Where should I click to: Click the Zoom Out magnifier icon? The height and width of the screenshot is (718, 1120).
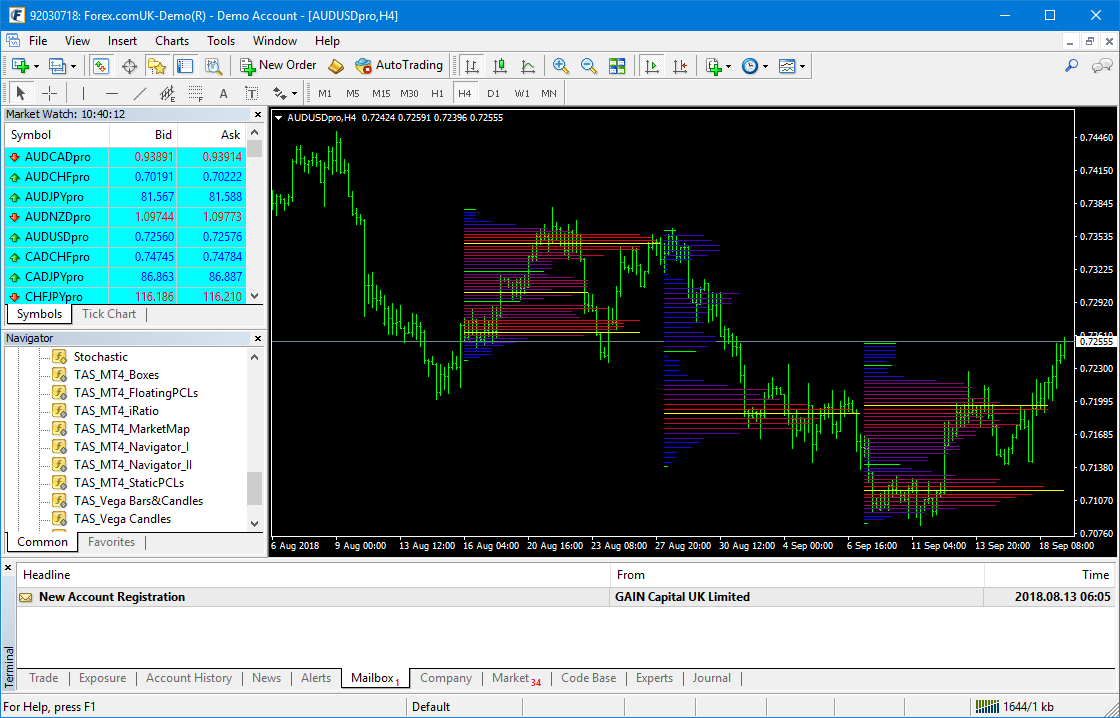[589, 66]
